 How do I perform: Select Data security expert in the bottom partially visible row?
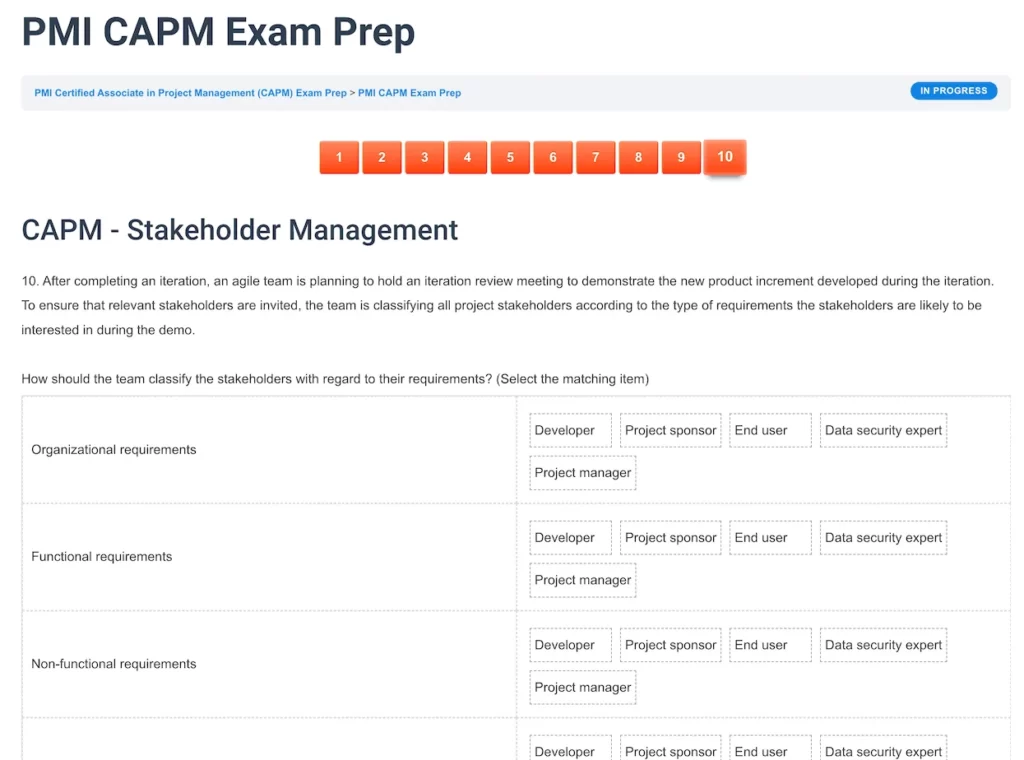pos(883,752)
